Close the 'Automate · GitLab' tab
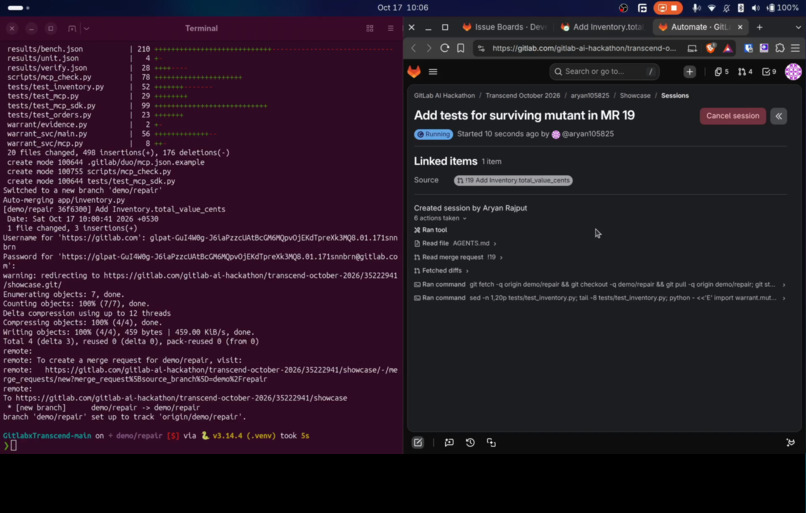806x513 pixels. 740,27
